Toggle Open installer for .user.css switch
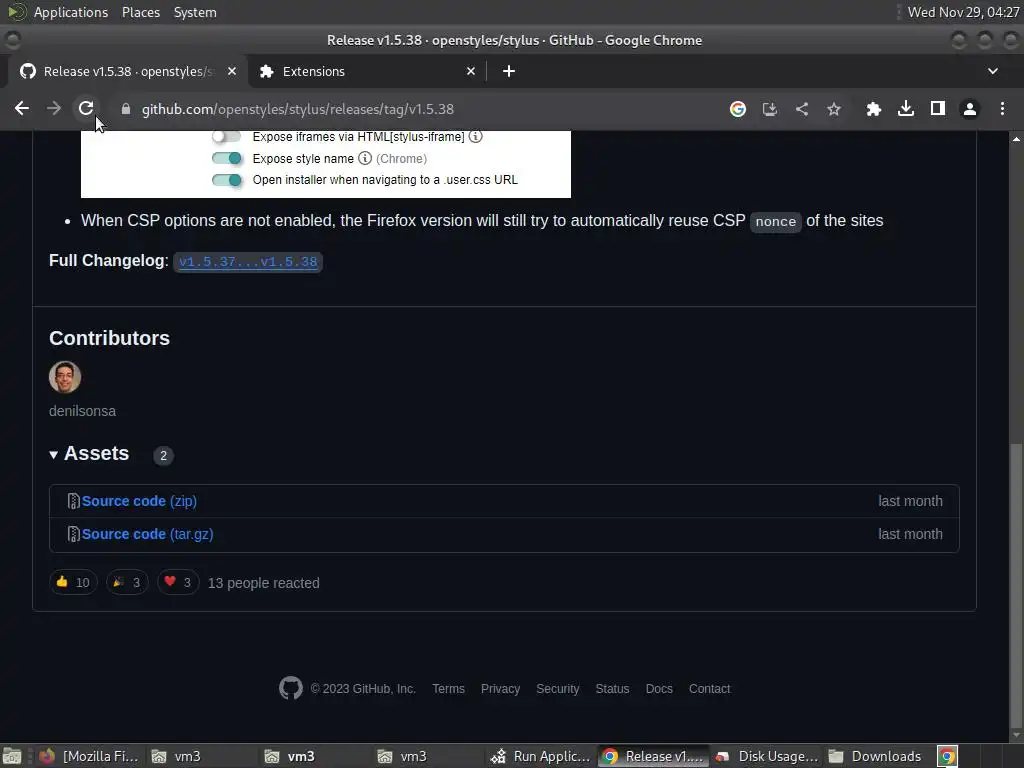The width and height of the screenshot is (1024, 768). click(227, 180)
